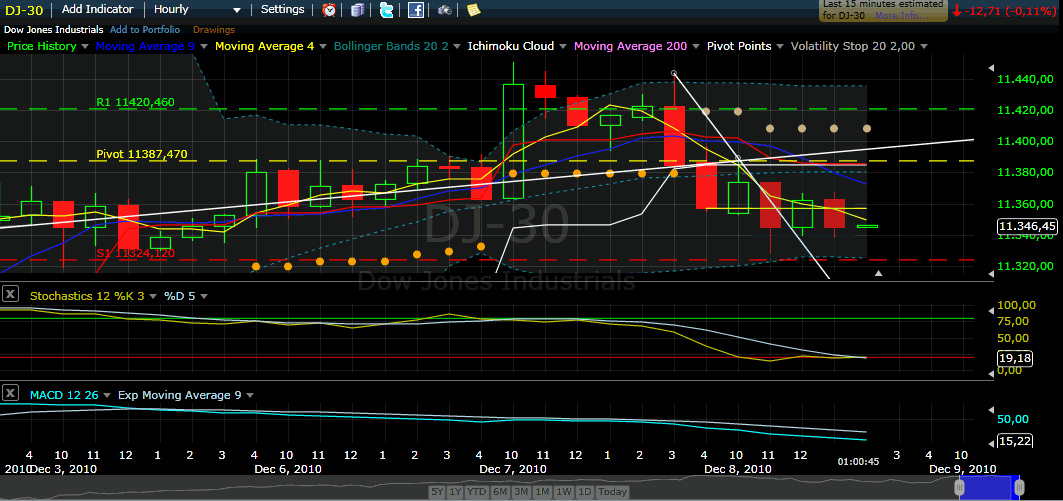Select the Today time range button
The height and width of the screenshot is (501, 1063).
pyautogui.click(x=612, y=492)
